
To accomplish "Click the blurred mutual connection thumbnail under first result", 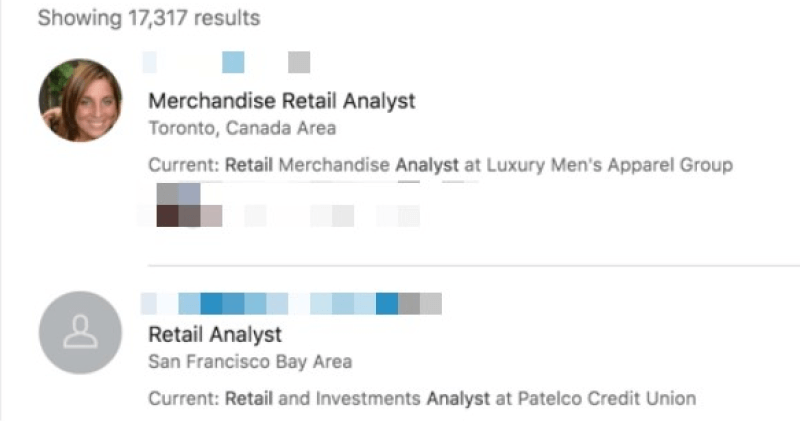I will click(x=179, y=205).
